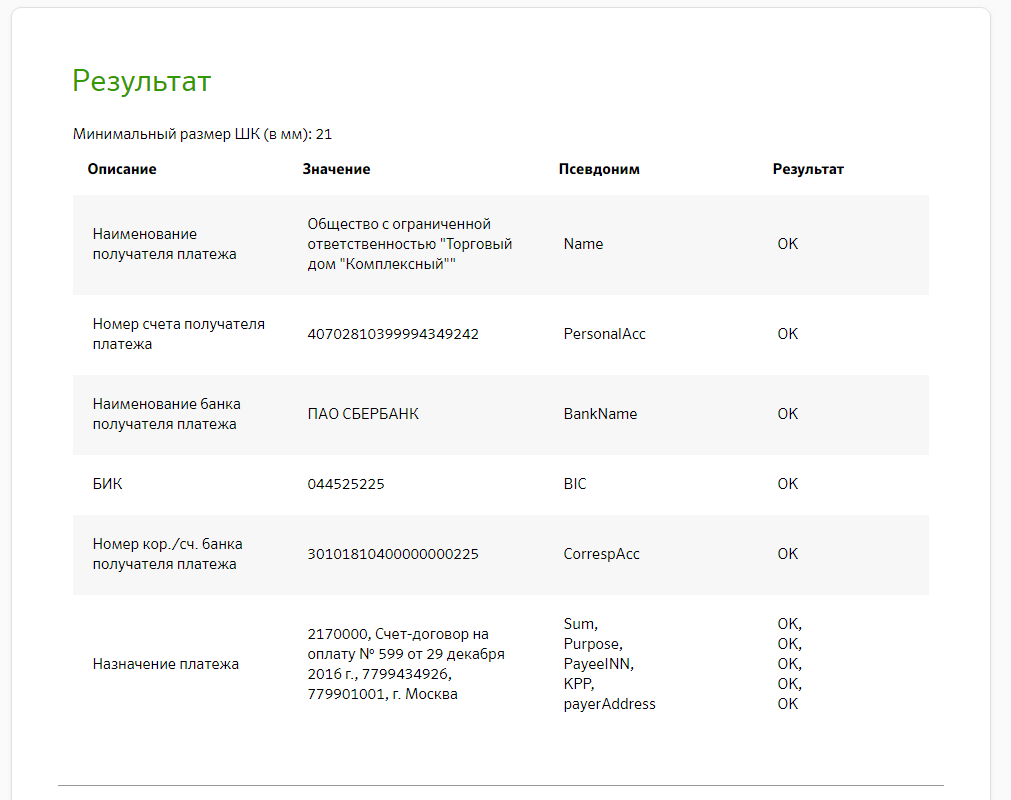
Task: Click OK result in the BankName row
Action: tap(787, 414)
